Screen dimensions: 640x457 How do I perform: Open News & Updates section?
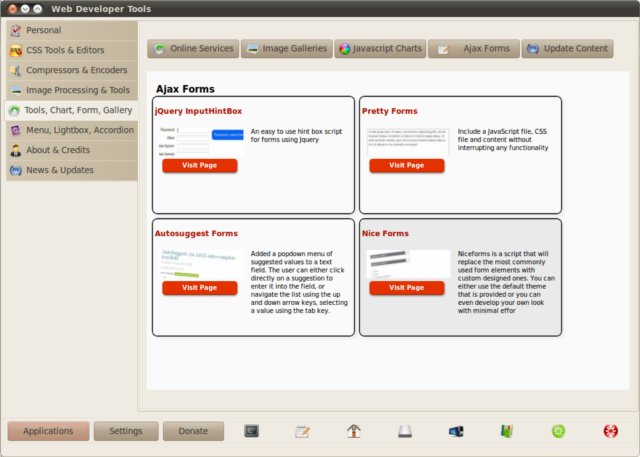pos(72,170)
